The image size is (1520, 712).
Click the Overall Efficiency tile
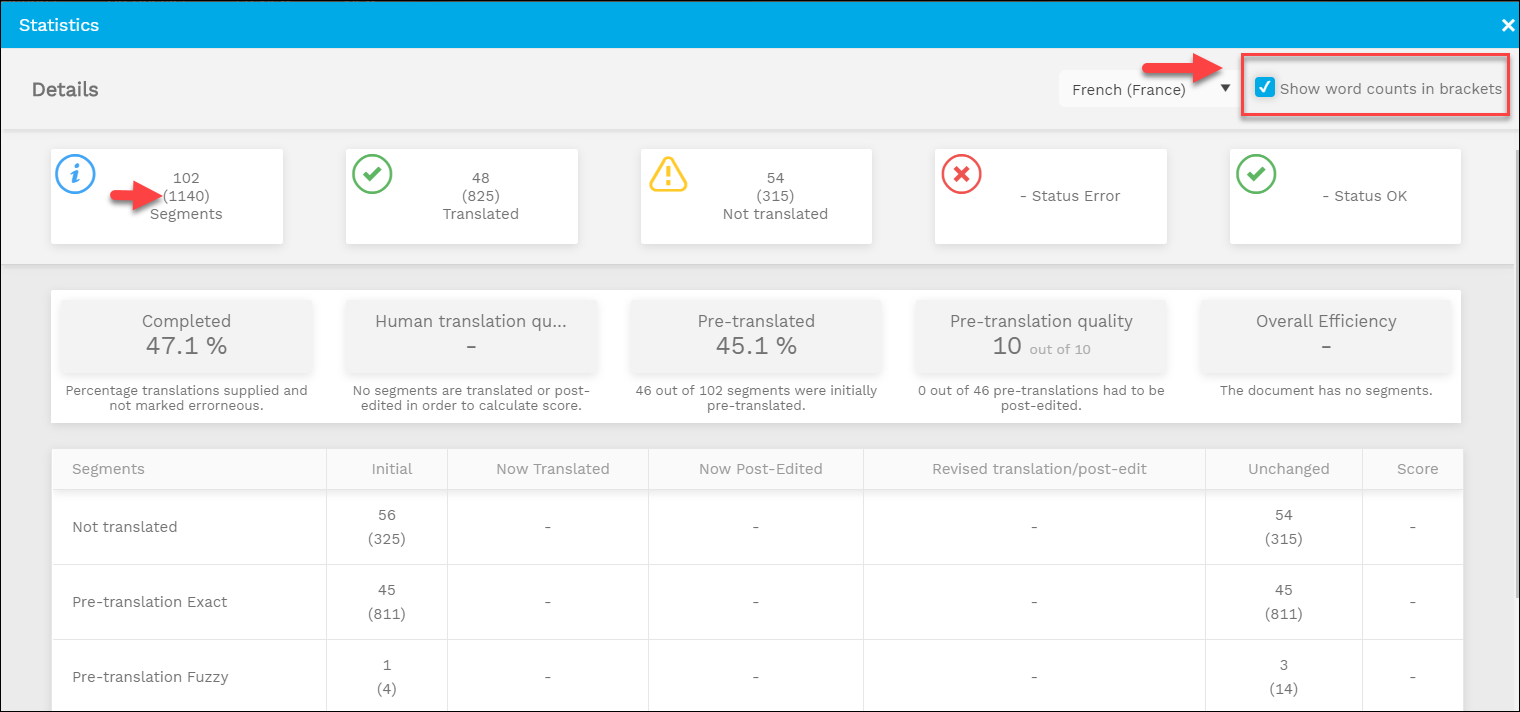1326,335
